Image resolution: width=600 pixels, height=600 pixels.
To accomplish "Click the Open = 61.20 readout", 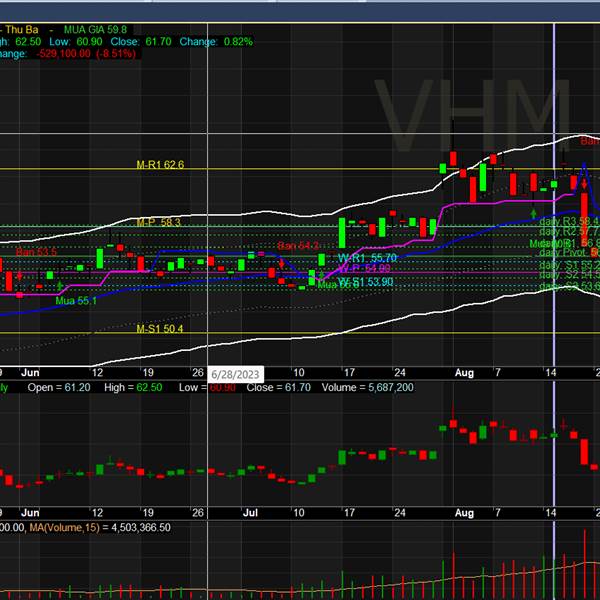I will (59, 388).
